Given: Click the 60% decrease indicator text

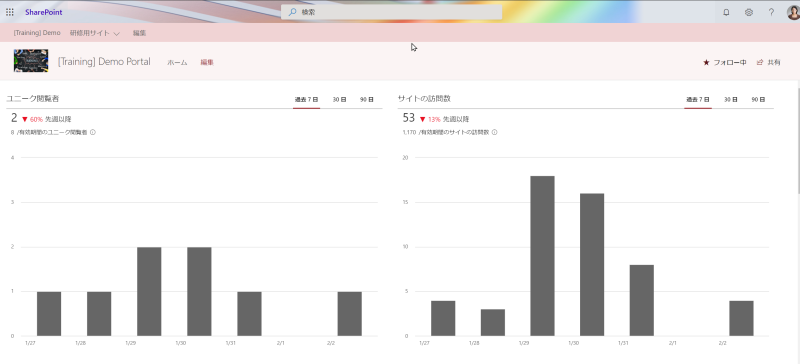Looking at the screenshot, I should point(37,119).
